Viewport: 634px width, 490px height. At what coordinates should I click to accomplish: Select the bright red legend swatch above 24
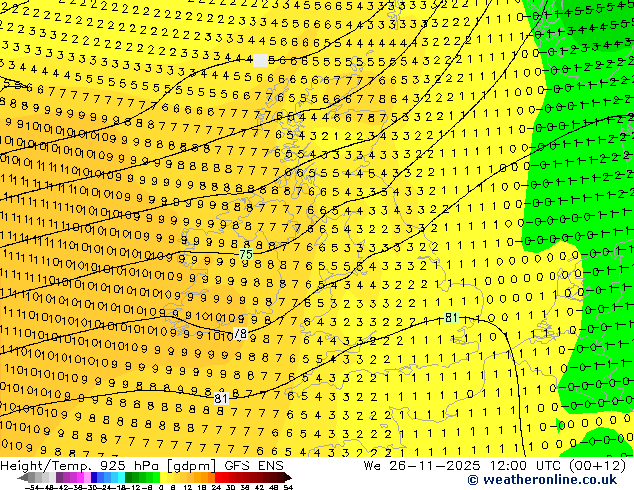pyautogui.click(x=218, y=477)
